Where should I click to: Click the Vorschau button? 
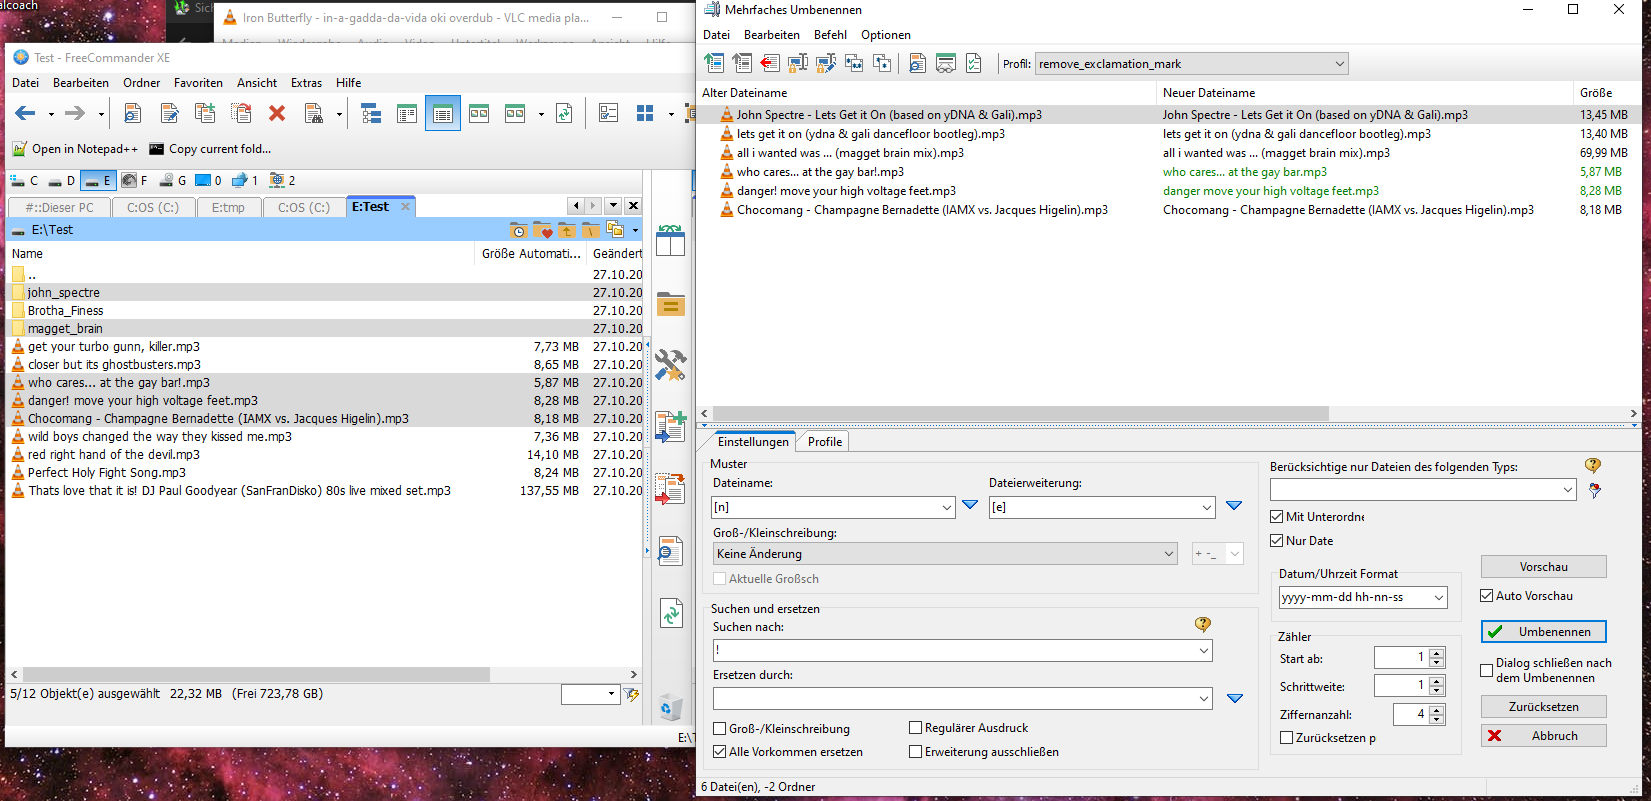[1543, 567]
